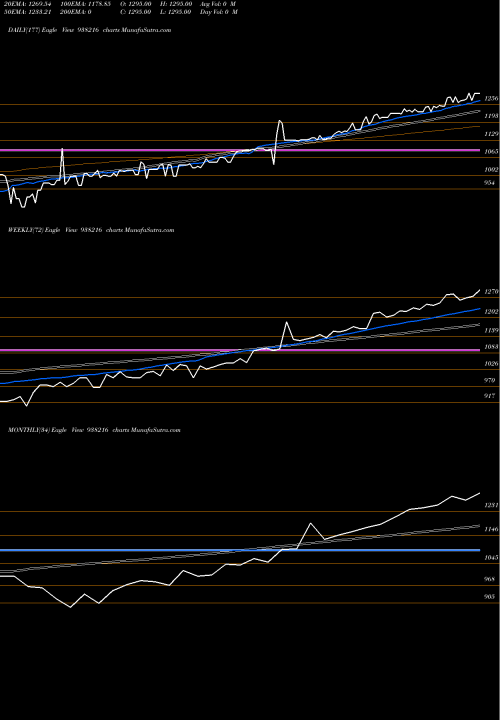Select the 20EMA value readout

[26, 4]
